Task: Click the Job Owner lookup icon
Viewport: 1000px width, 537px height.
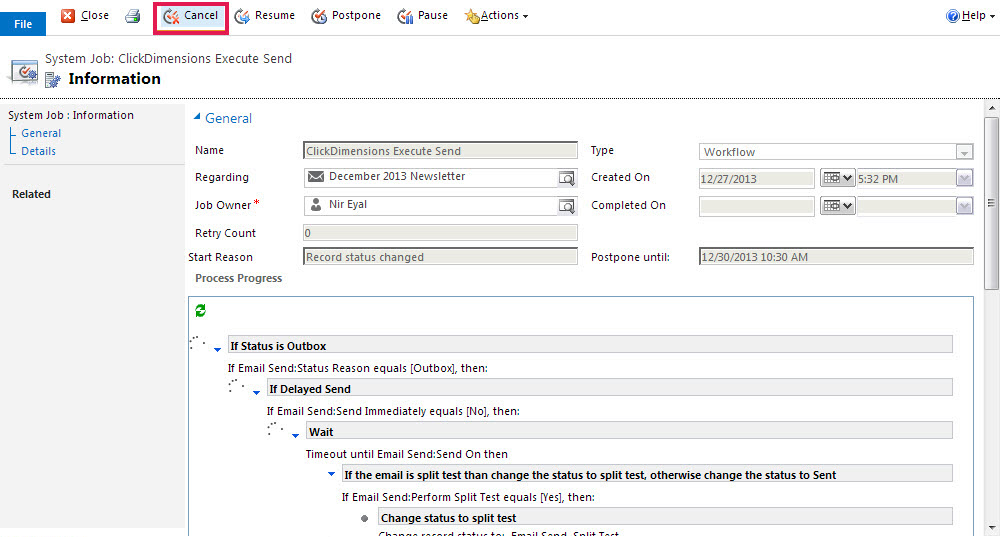Action: (566, 206)
